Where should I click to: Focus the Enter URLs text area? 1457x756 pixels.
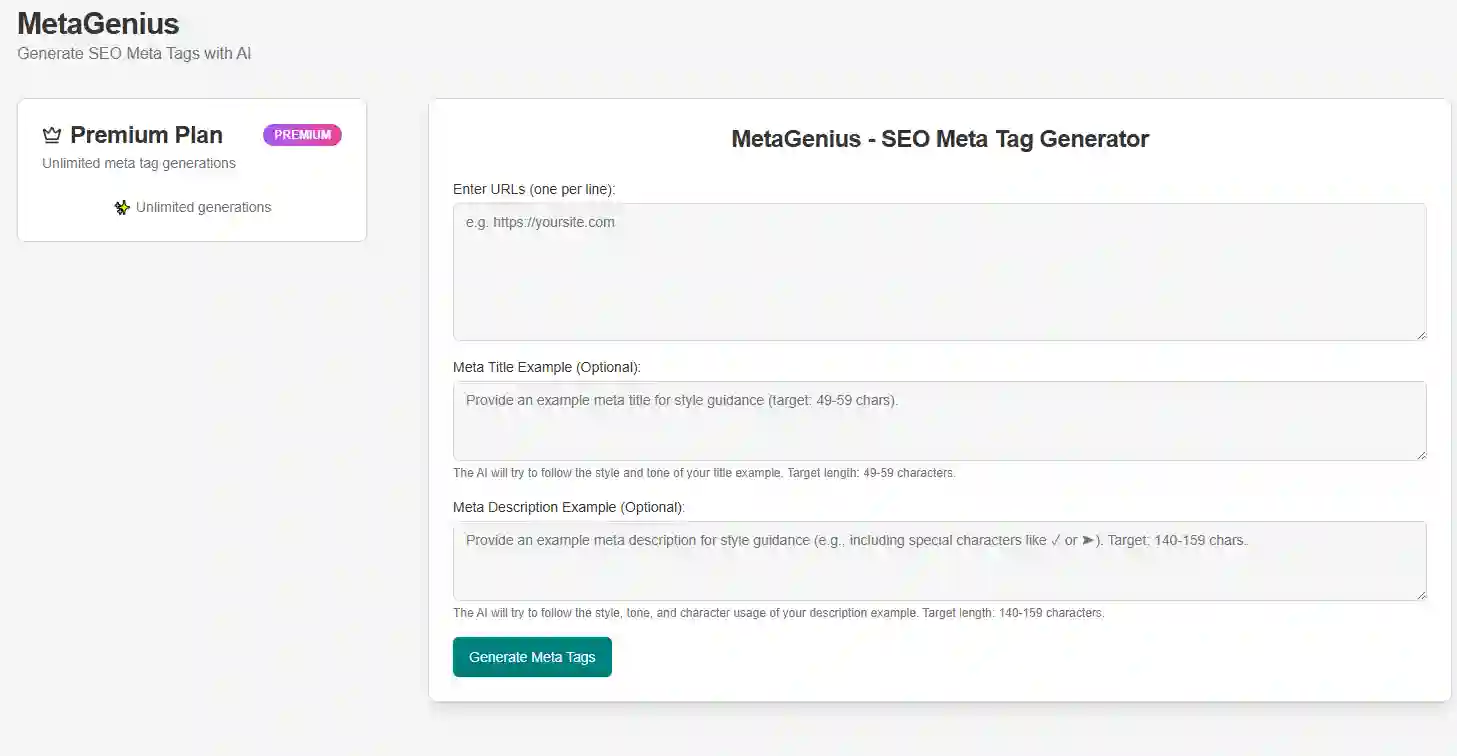coord(939,270)
